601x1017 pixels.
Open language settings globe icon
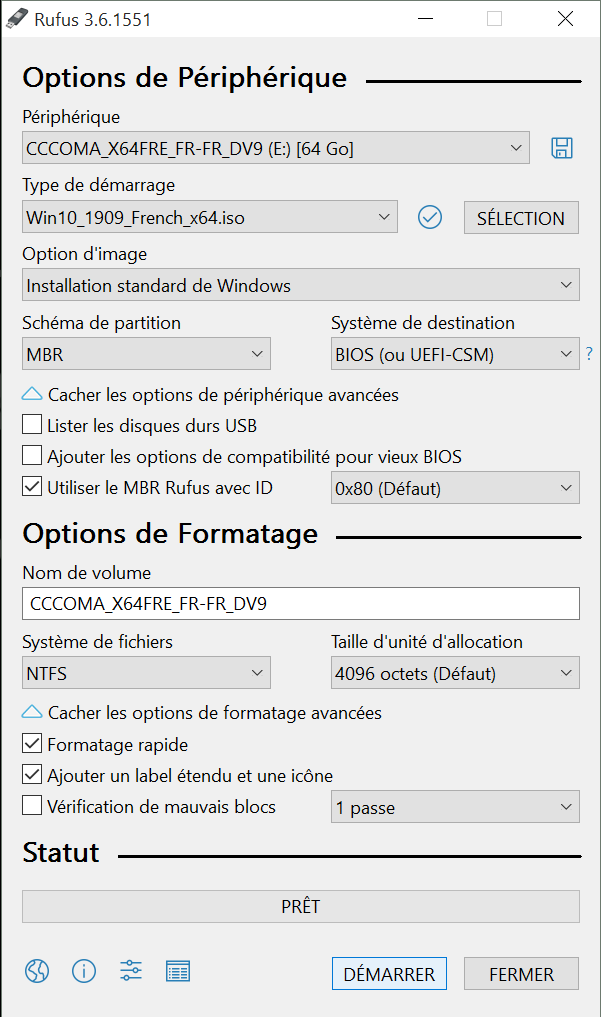(x=37, y=971)
